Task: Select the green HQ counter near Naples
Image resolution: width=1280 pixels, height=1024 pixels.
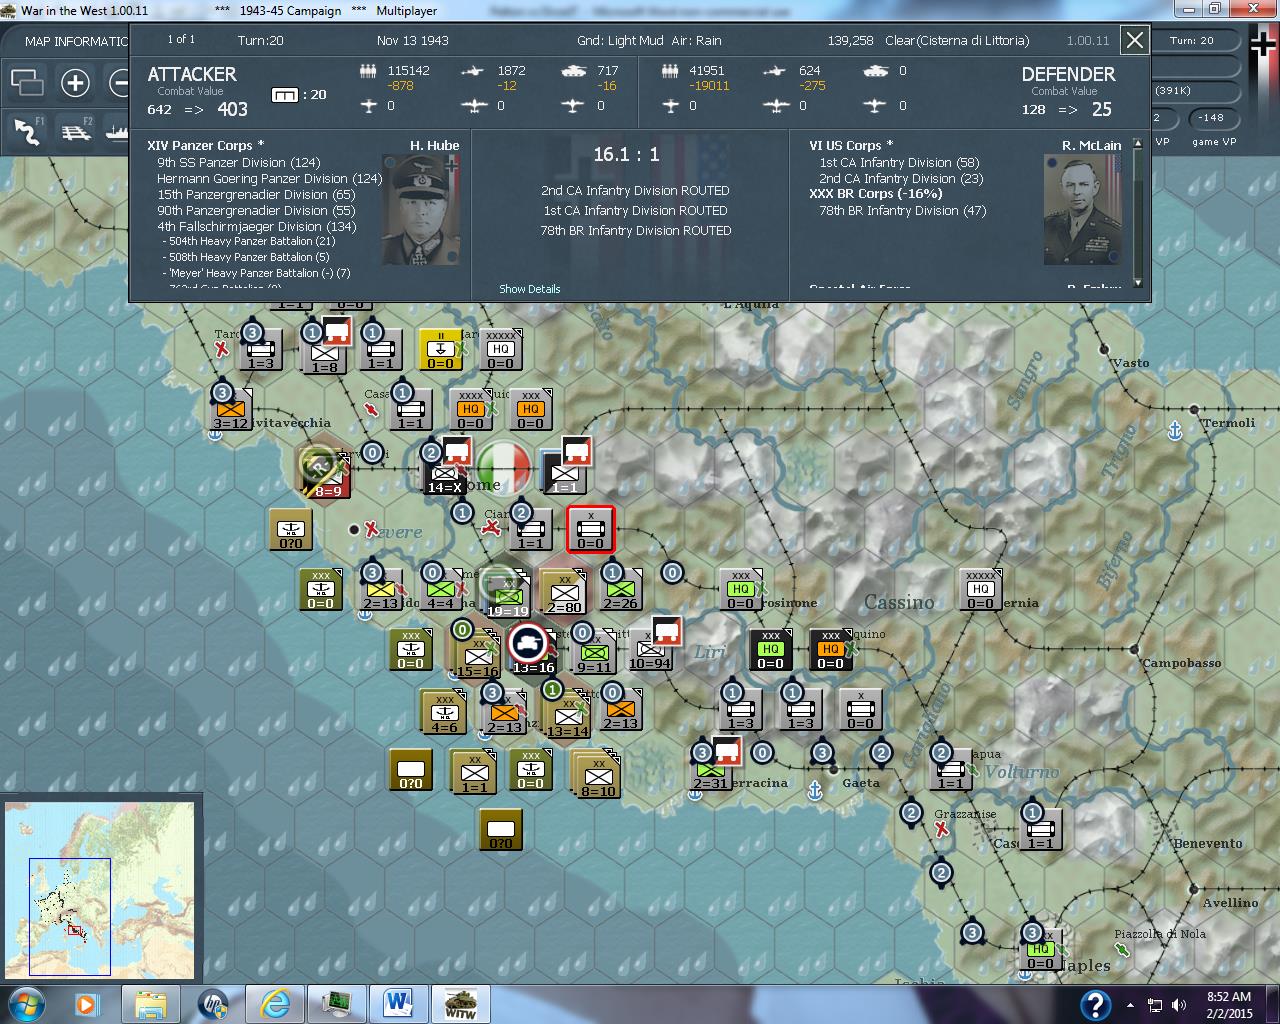Action: [x=1040, y=949]
